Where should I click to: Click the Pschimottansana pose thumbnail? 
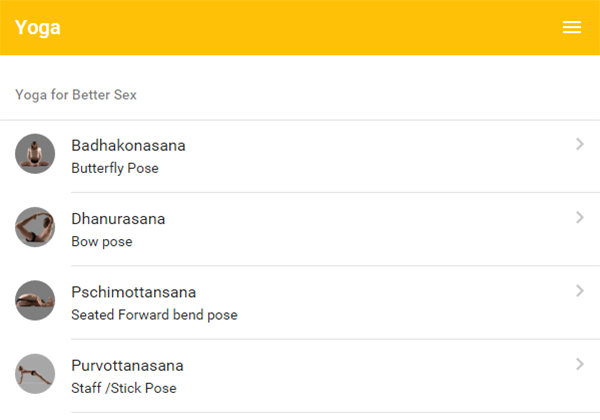(x=35, y=300)
